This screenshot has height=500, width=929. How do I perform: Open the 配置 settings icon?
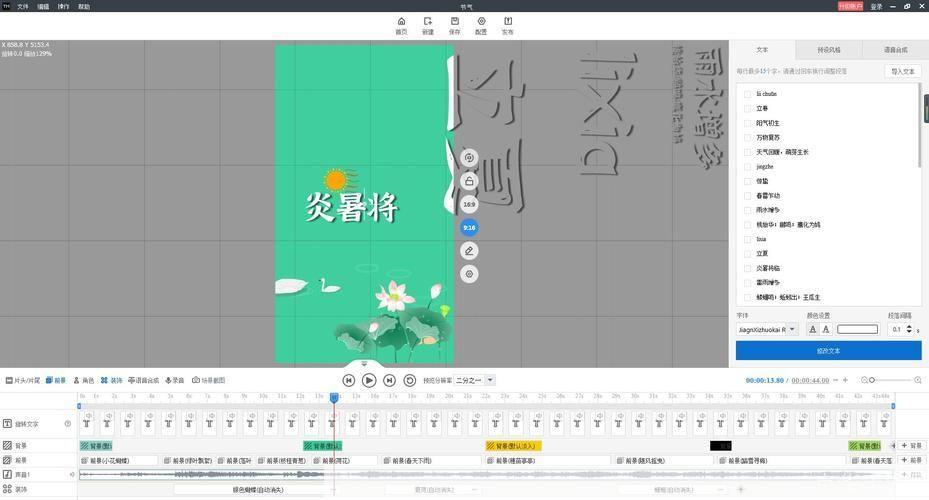481,25
